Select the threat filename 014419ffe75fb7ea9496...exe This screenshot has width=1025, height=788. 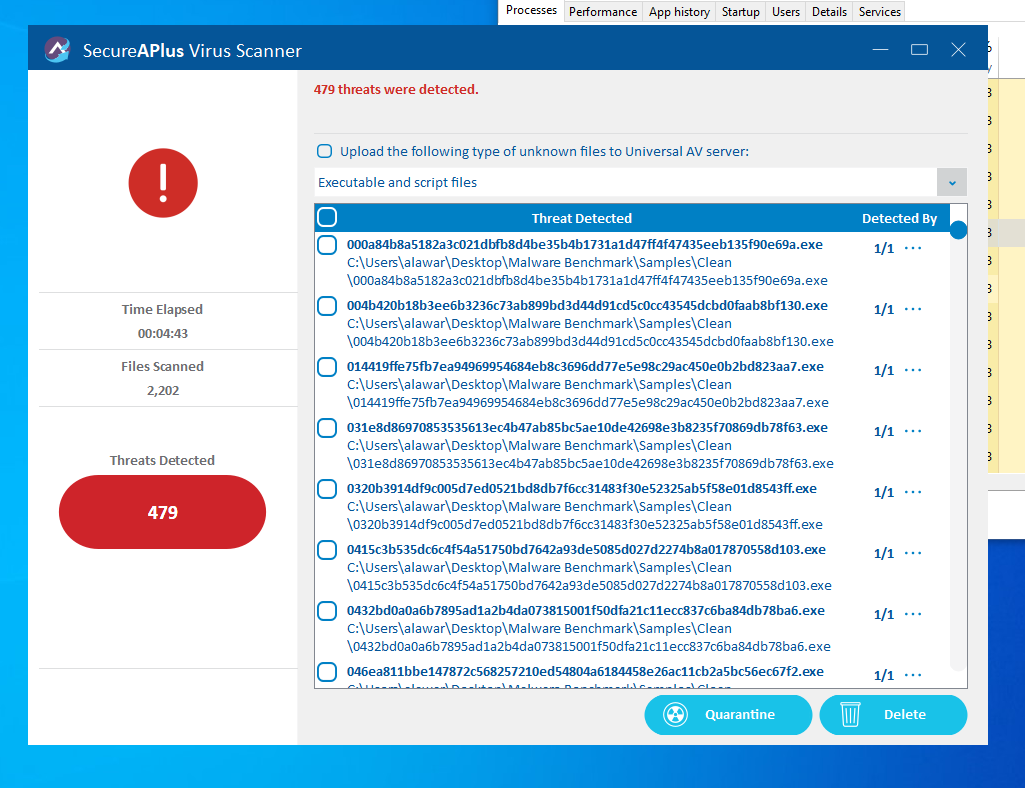pyautogui.click(x=585, y=367)
